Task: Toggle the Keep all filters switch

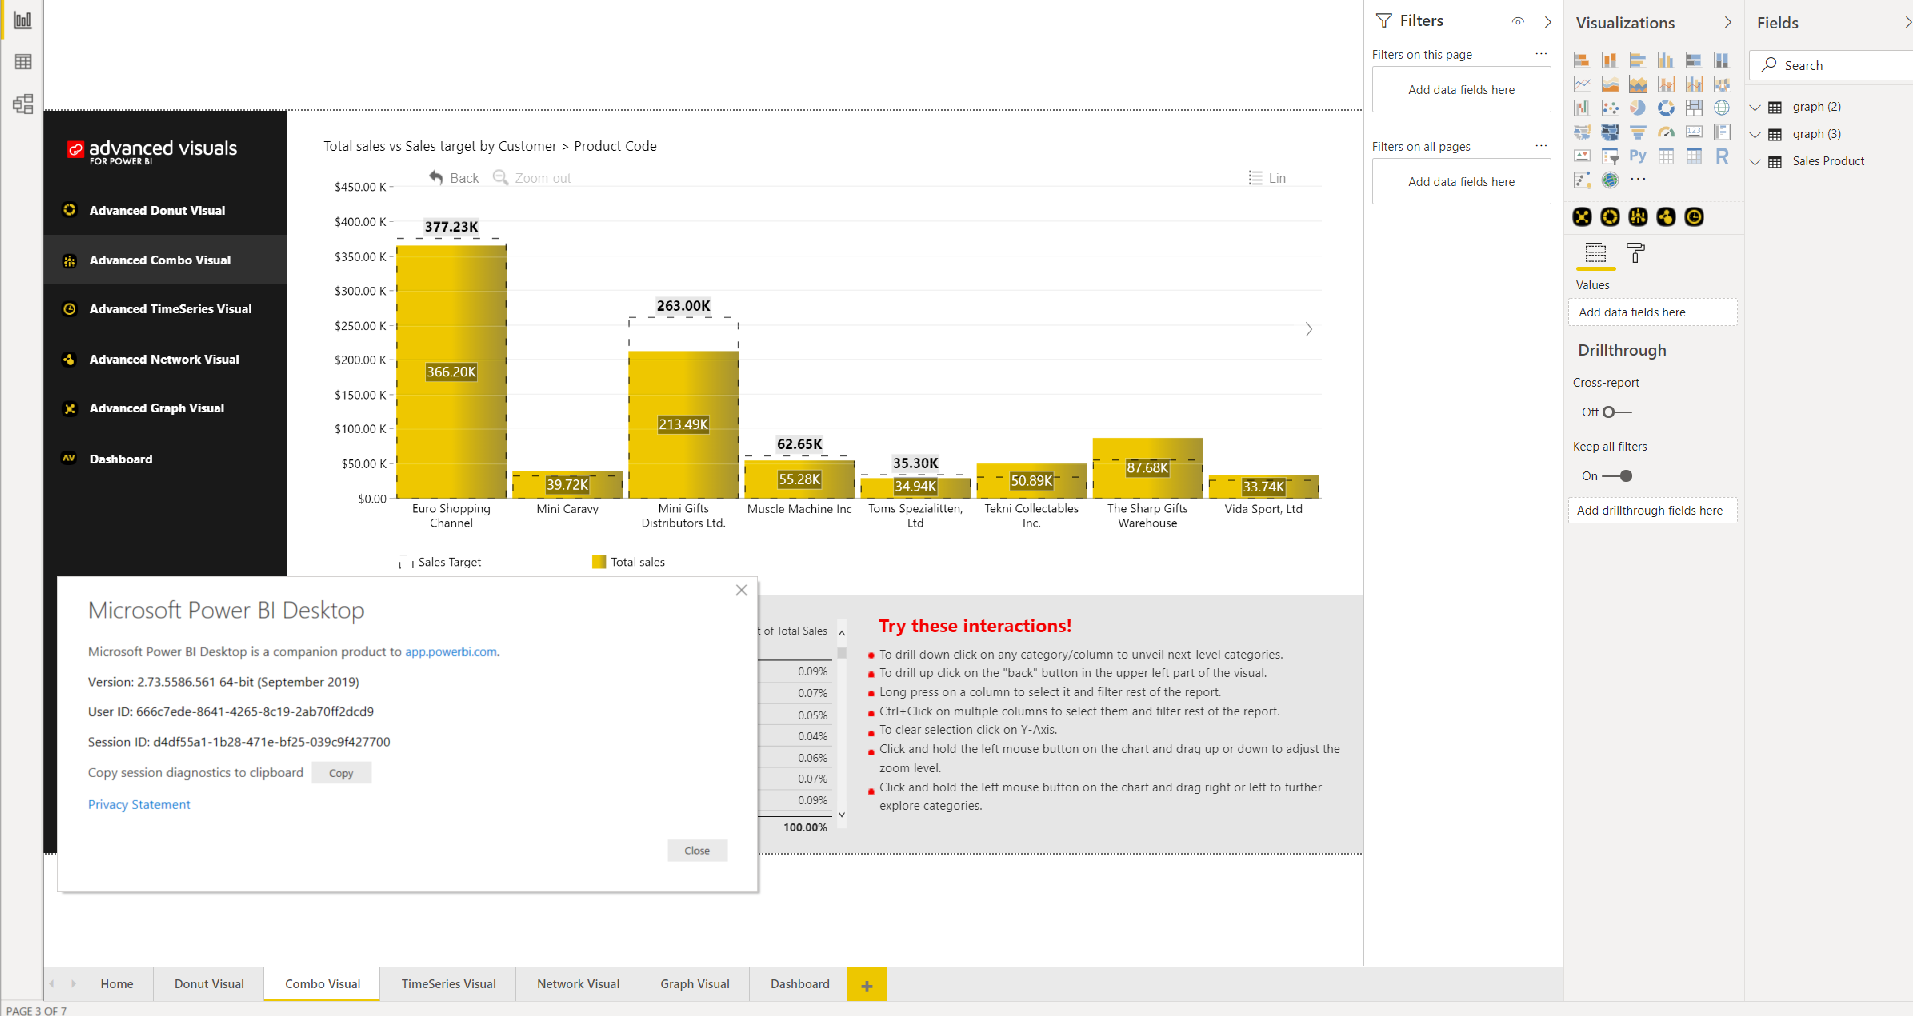Action: pyautogui.click(x=1618, y=476)
